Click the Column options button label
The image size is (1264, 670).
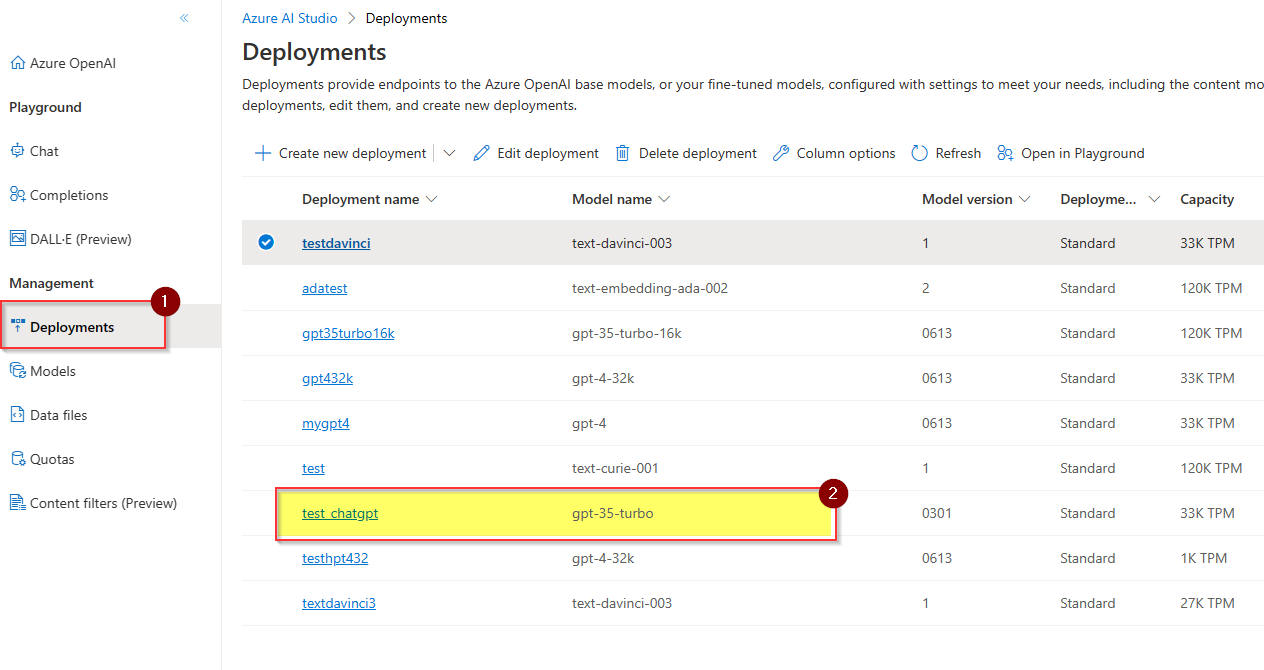(846, 153)
